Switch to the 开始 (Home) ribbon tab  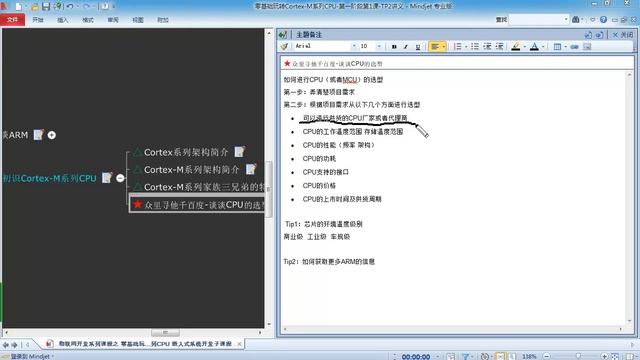coord(38,20)
